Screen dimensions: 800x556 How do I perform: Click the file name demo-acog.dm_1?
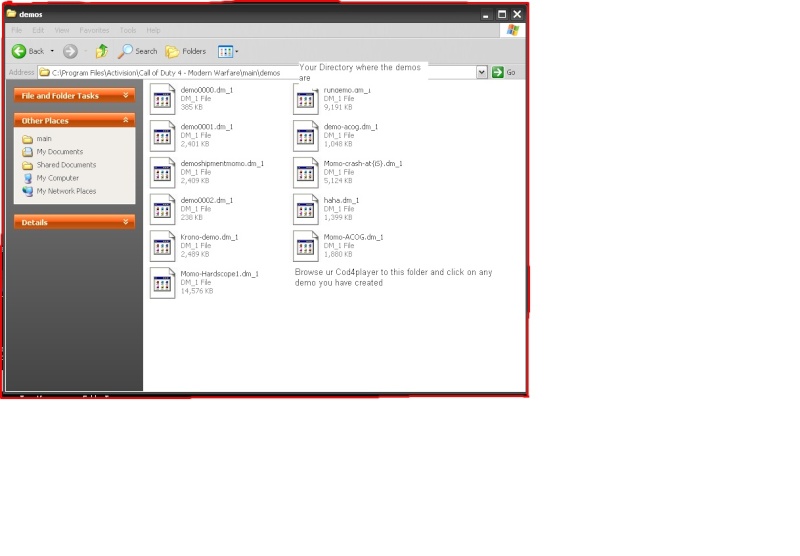[351, 127]
